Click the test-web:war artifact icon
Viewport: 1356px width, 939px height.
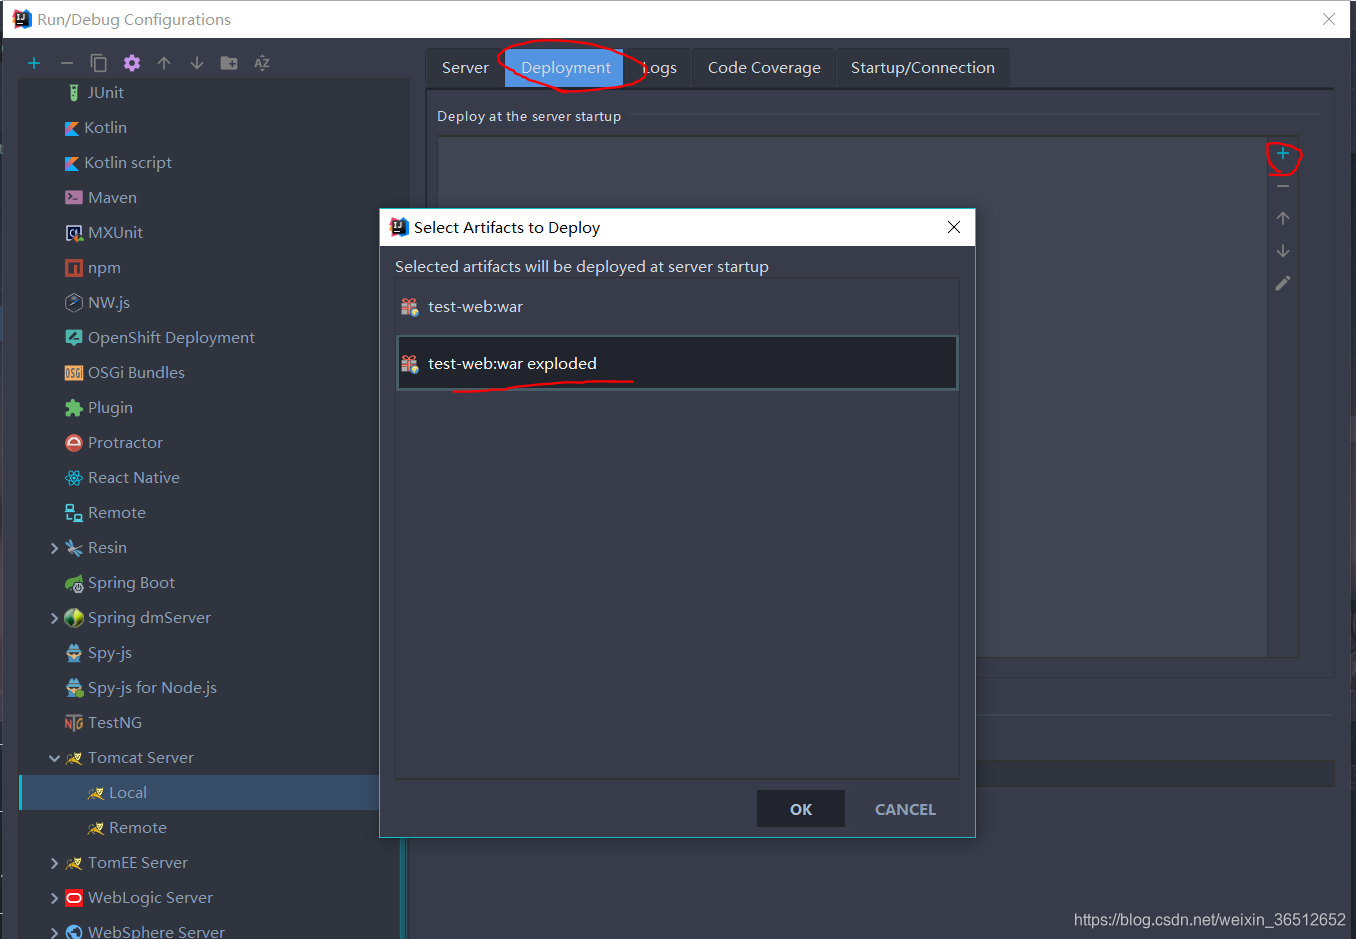tap(410, 307)
